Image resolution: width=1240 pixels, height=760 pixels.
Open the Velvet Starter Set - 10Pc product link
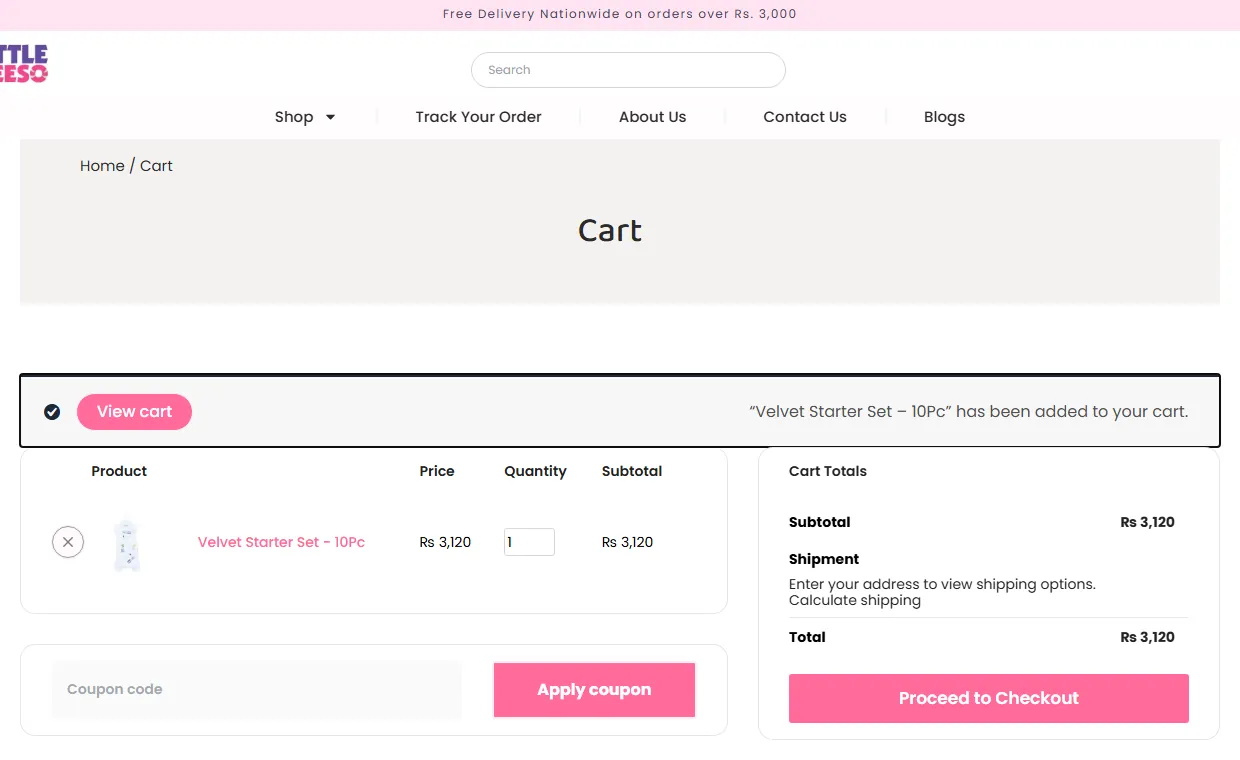tap(281, 542)
